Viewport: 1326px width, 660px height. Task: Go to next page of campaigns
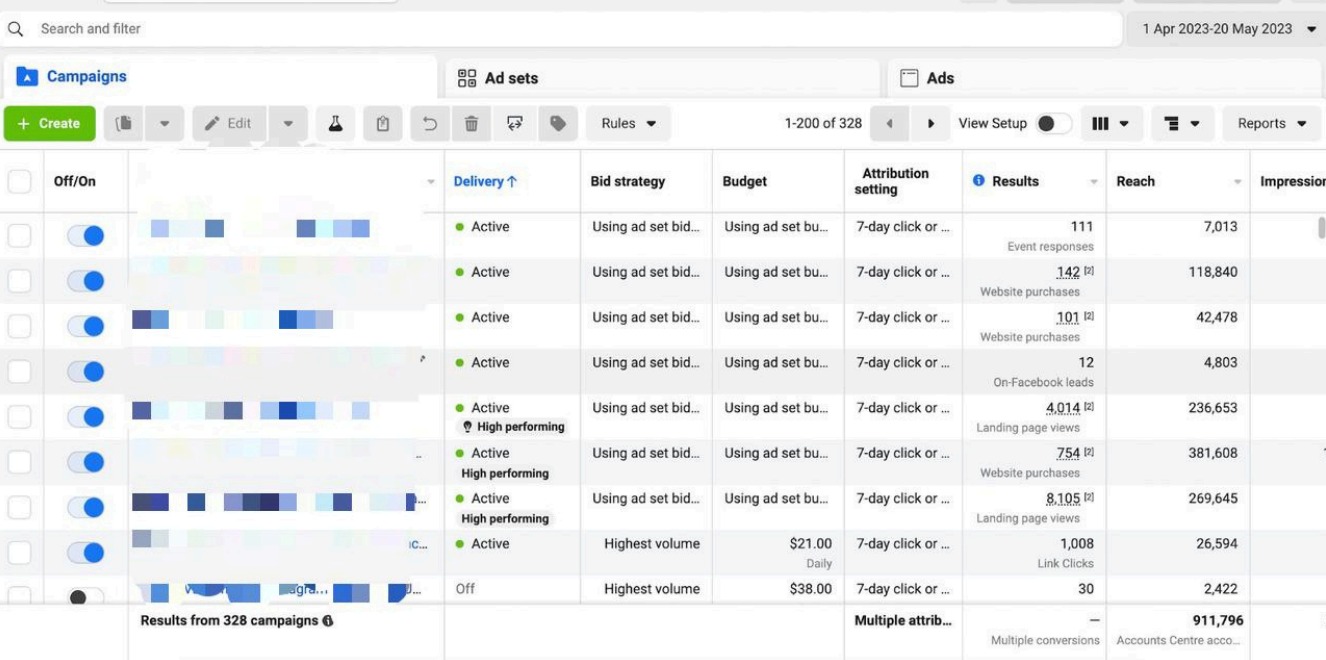point(931,124)
